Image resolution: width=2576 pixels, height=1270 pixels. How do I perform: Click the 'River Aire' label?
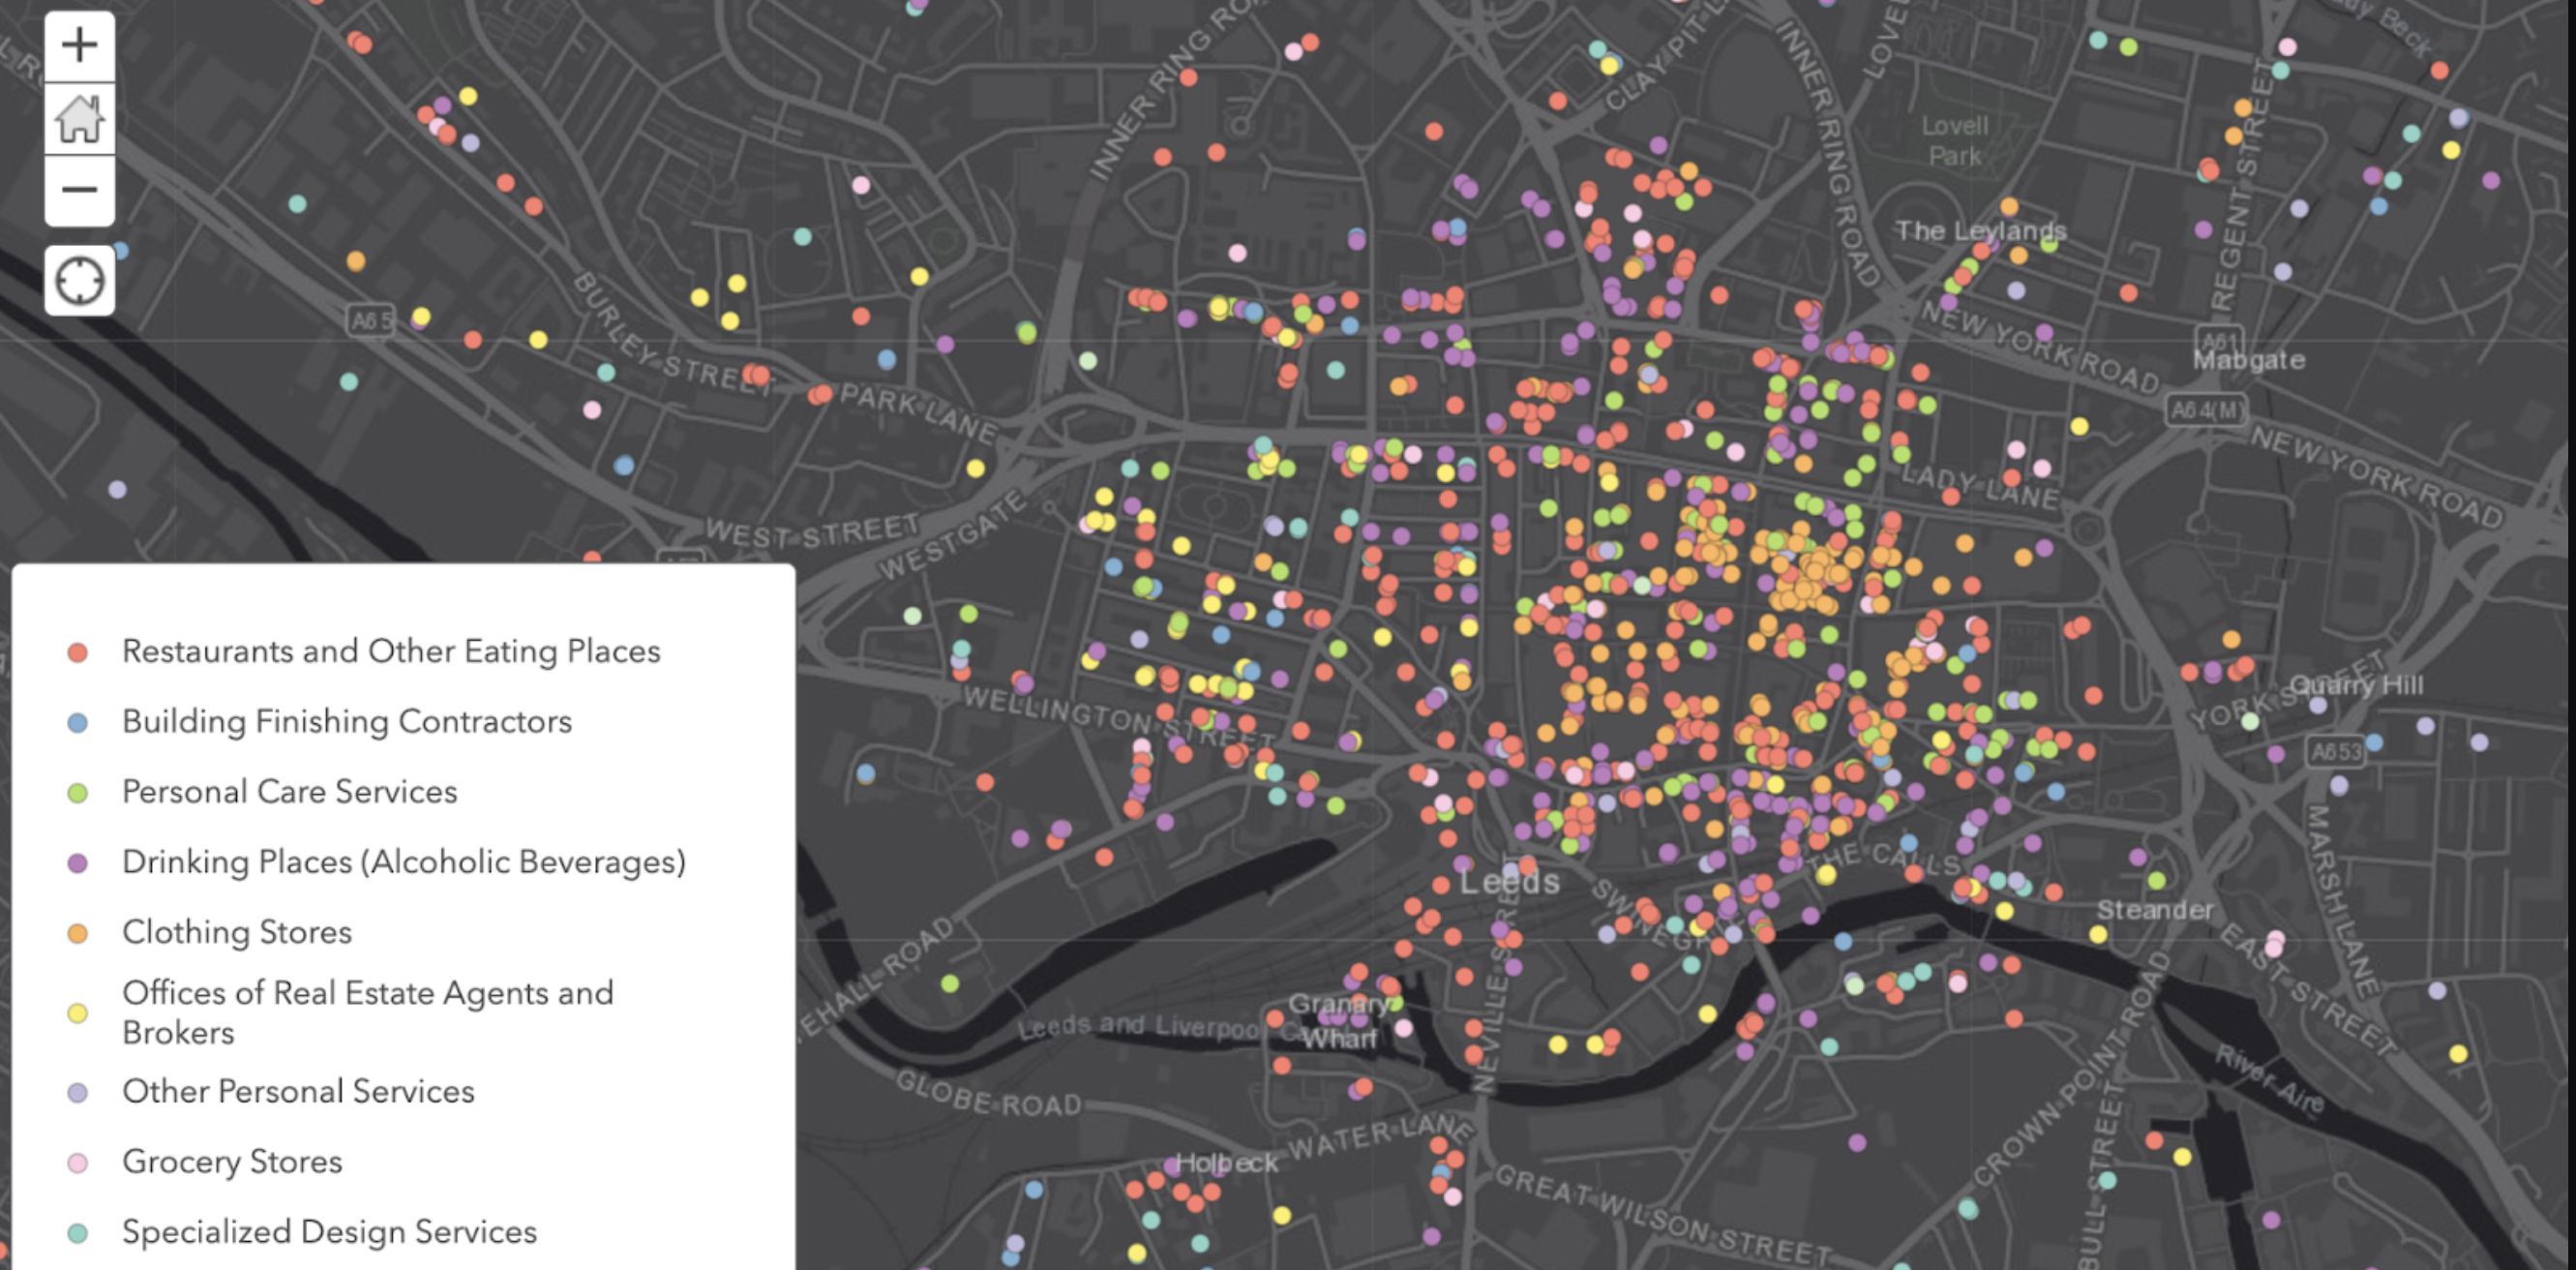click(2270, 1079)
